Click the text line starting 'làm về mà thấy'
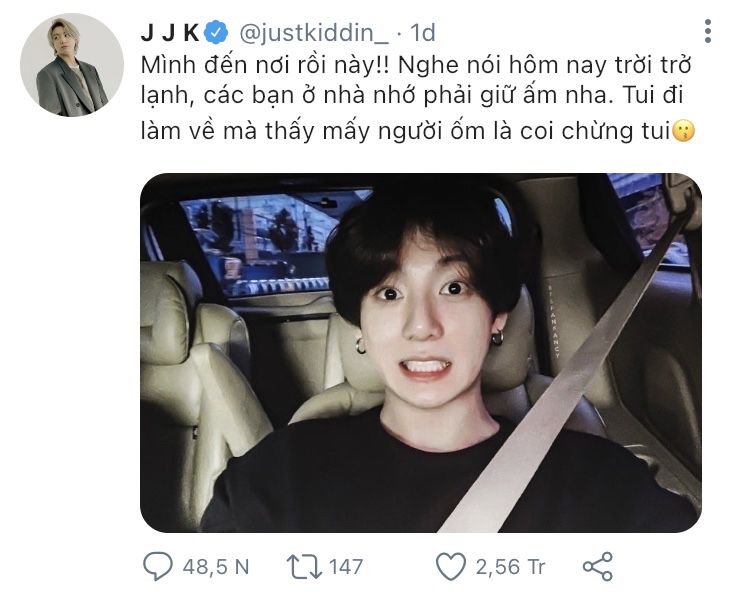 pos(406,131)
